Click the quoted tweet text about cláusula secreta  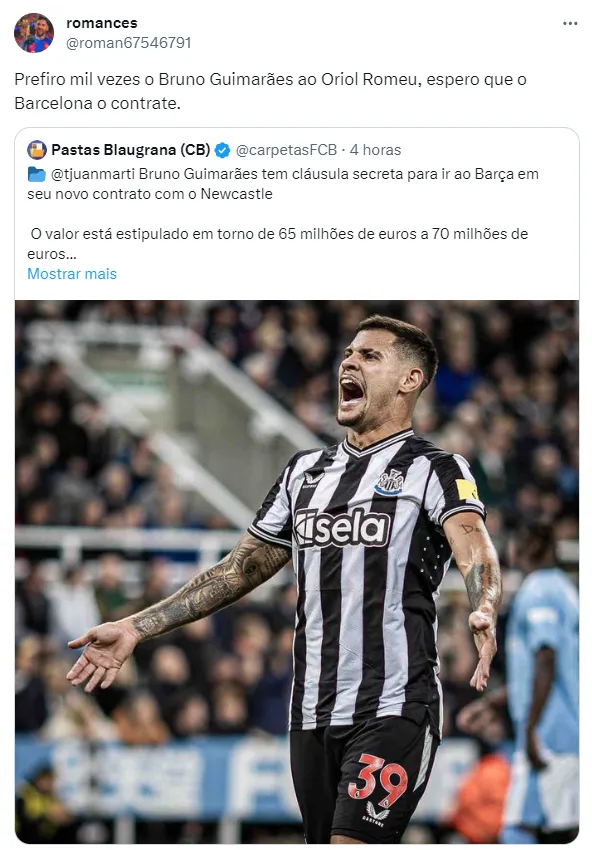283,184
